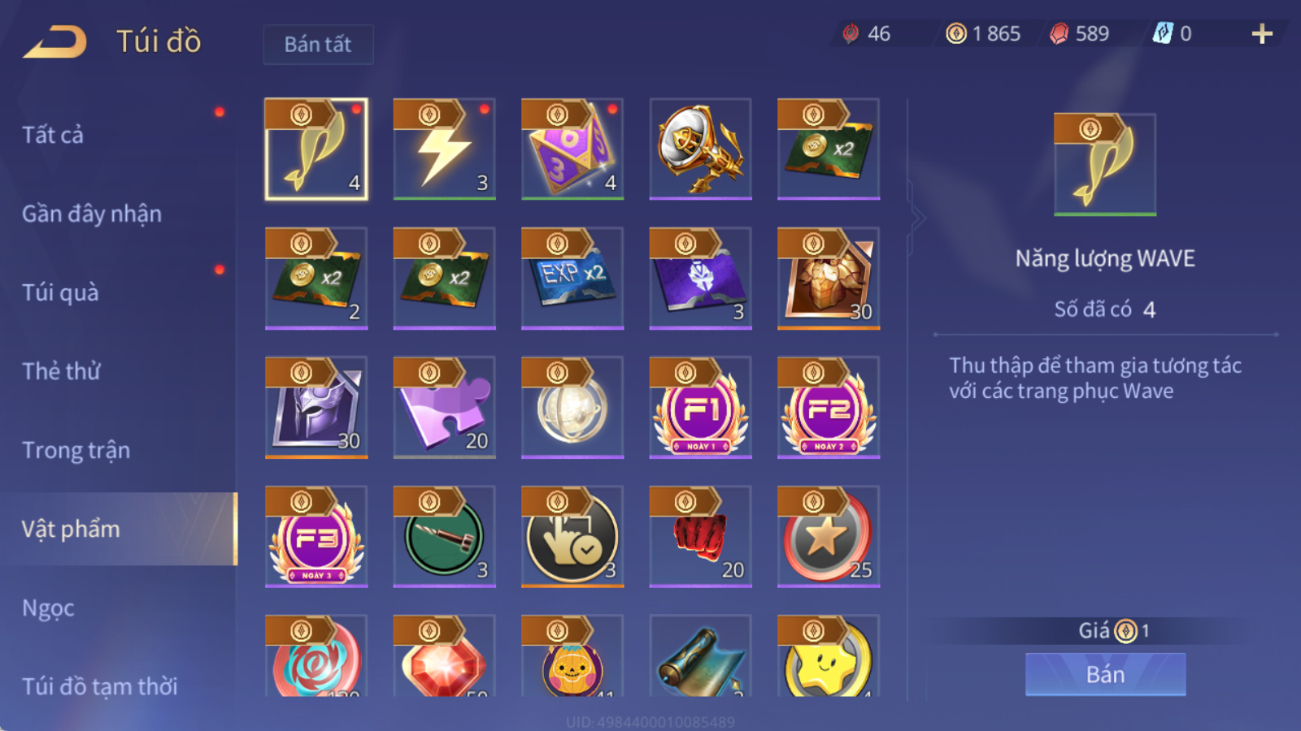Select the golden hammer shield item
The image size is (1301, 731).
[x=700, y=149]
